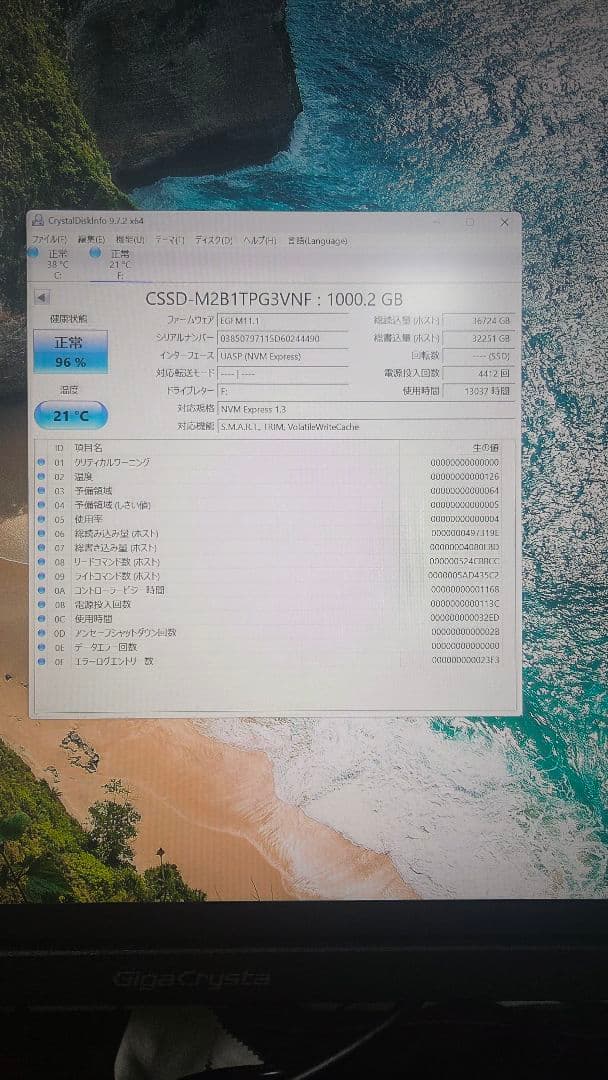Open the 編集(E) menu
This screenshot has width=608, height=1080.
coord(91,240)
